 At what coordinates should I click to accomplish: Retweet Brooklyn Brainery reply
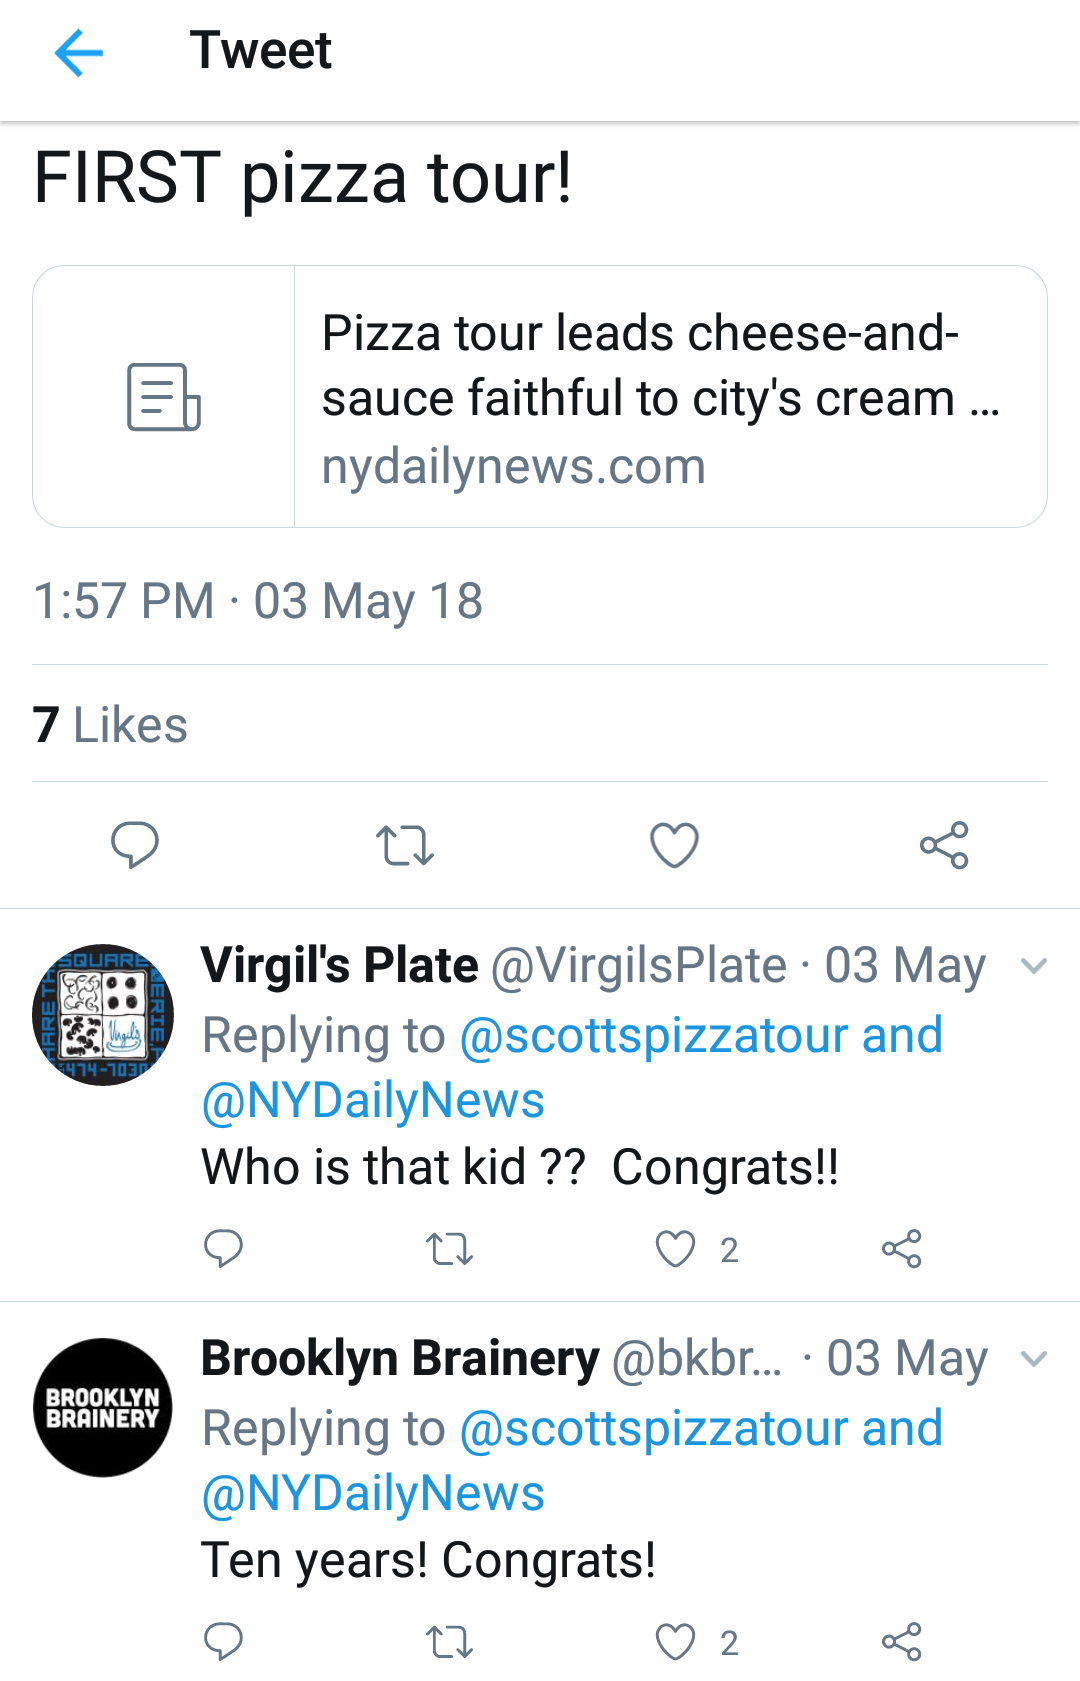(449, 1642)
